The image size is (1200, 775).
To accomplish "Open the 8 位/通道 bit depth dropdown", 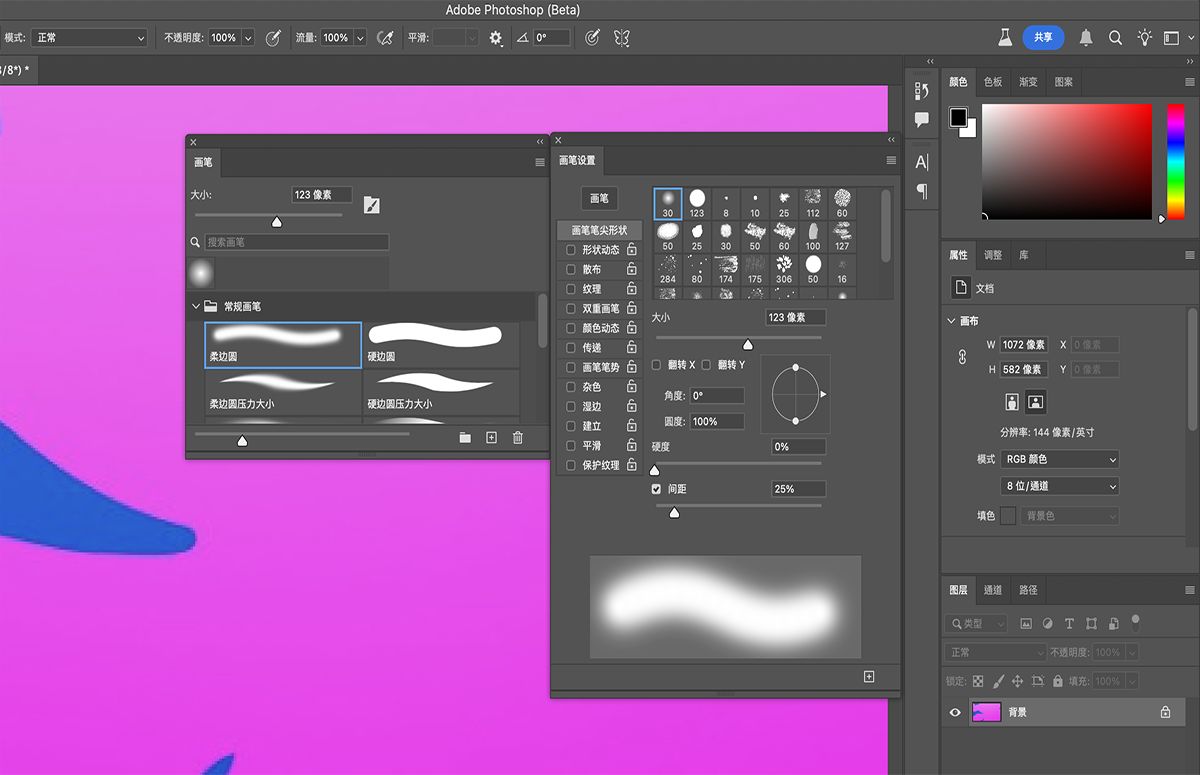I will [1060, 486].
